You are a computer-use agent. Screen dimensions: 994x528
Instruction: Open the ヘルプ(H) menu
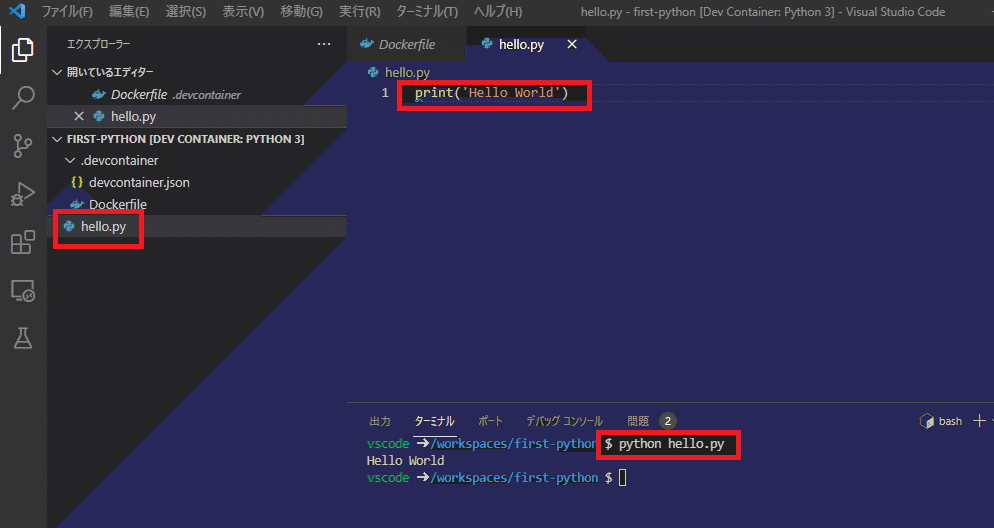(498, 11)
